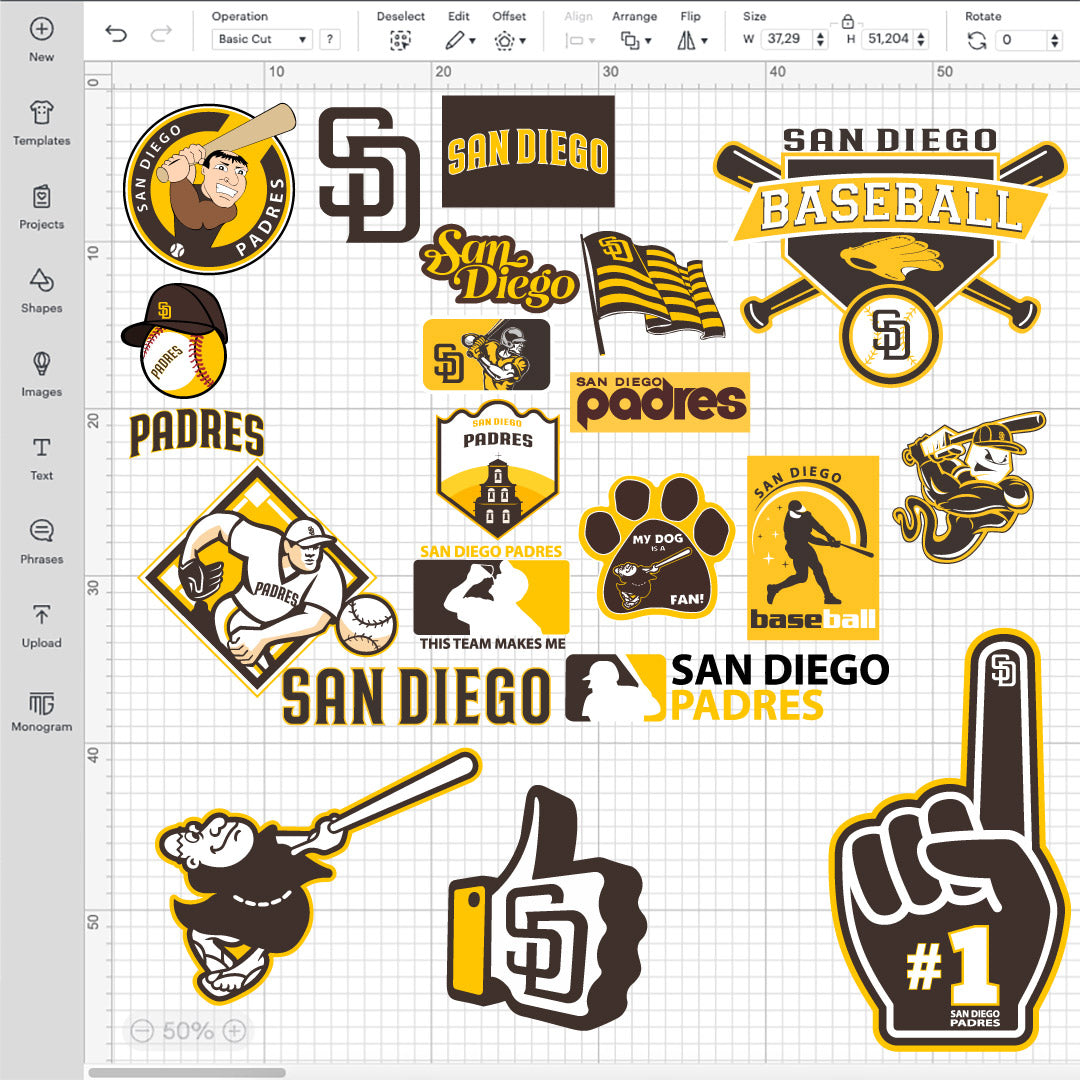Open the Shapes panel
Viewport: 1080px width, 1080px height.
[41, 280]
